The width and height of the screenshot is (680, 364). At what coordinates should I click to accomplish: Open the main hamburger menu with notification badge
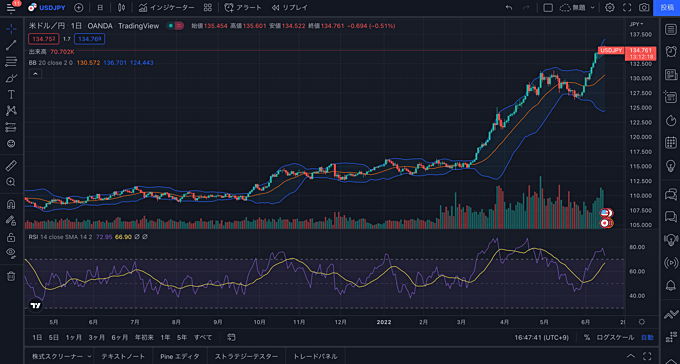click(x=11, y=7)
